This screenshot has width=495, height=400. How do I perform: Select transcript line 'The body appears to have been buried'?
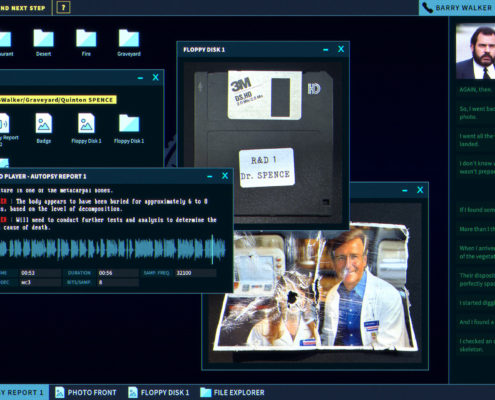[104, 205]
